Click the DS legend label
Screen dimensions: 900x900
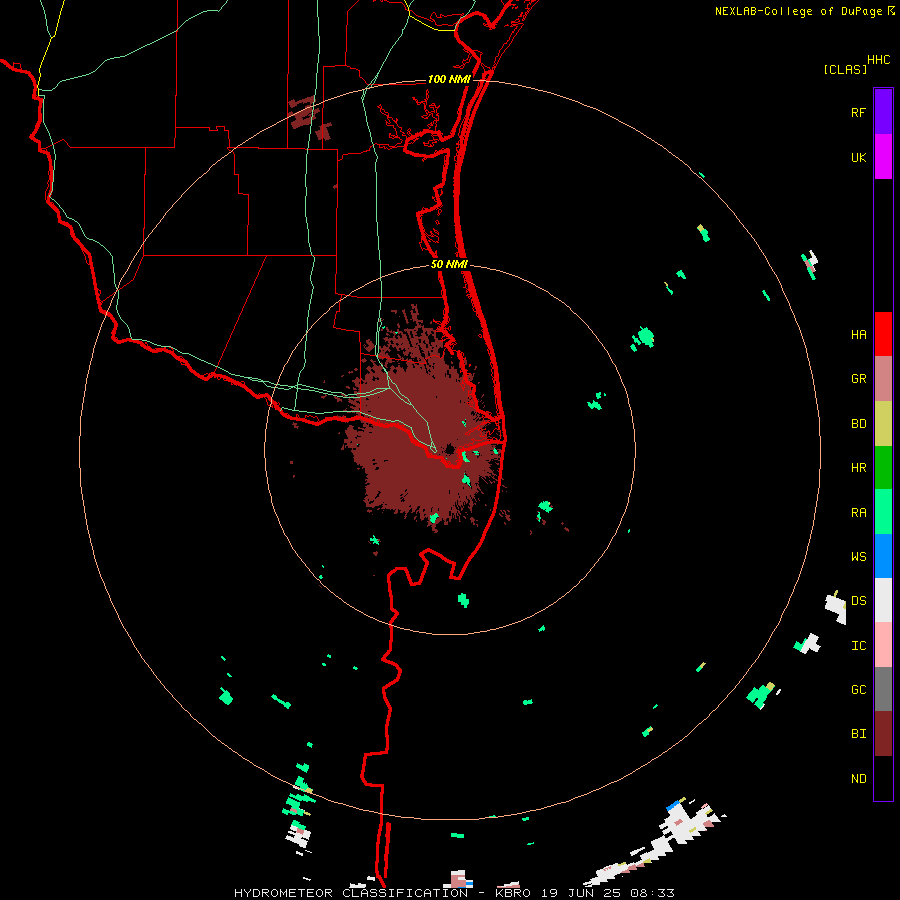point(858,600)
